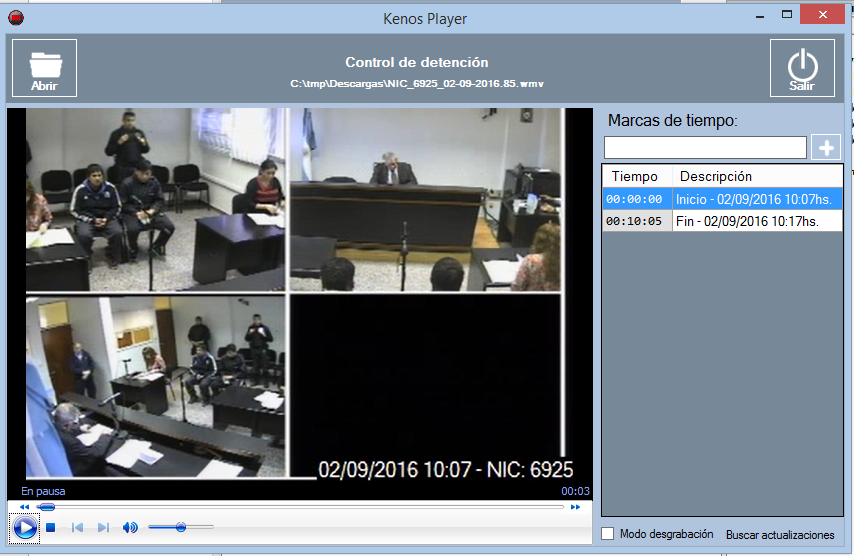The height and width of the screenshot is (556, 854).
Task: Click the rewind arrows on seek bar
Action: [x=25, y=508]
